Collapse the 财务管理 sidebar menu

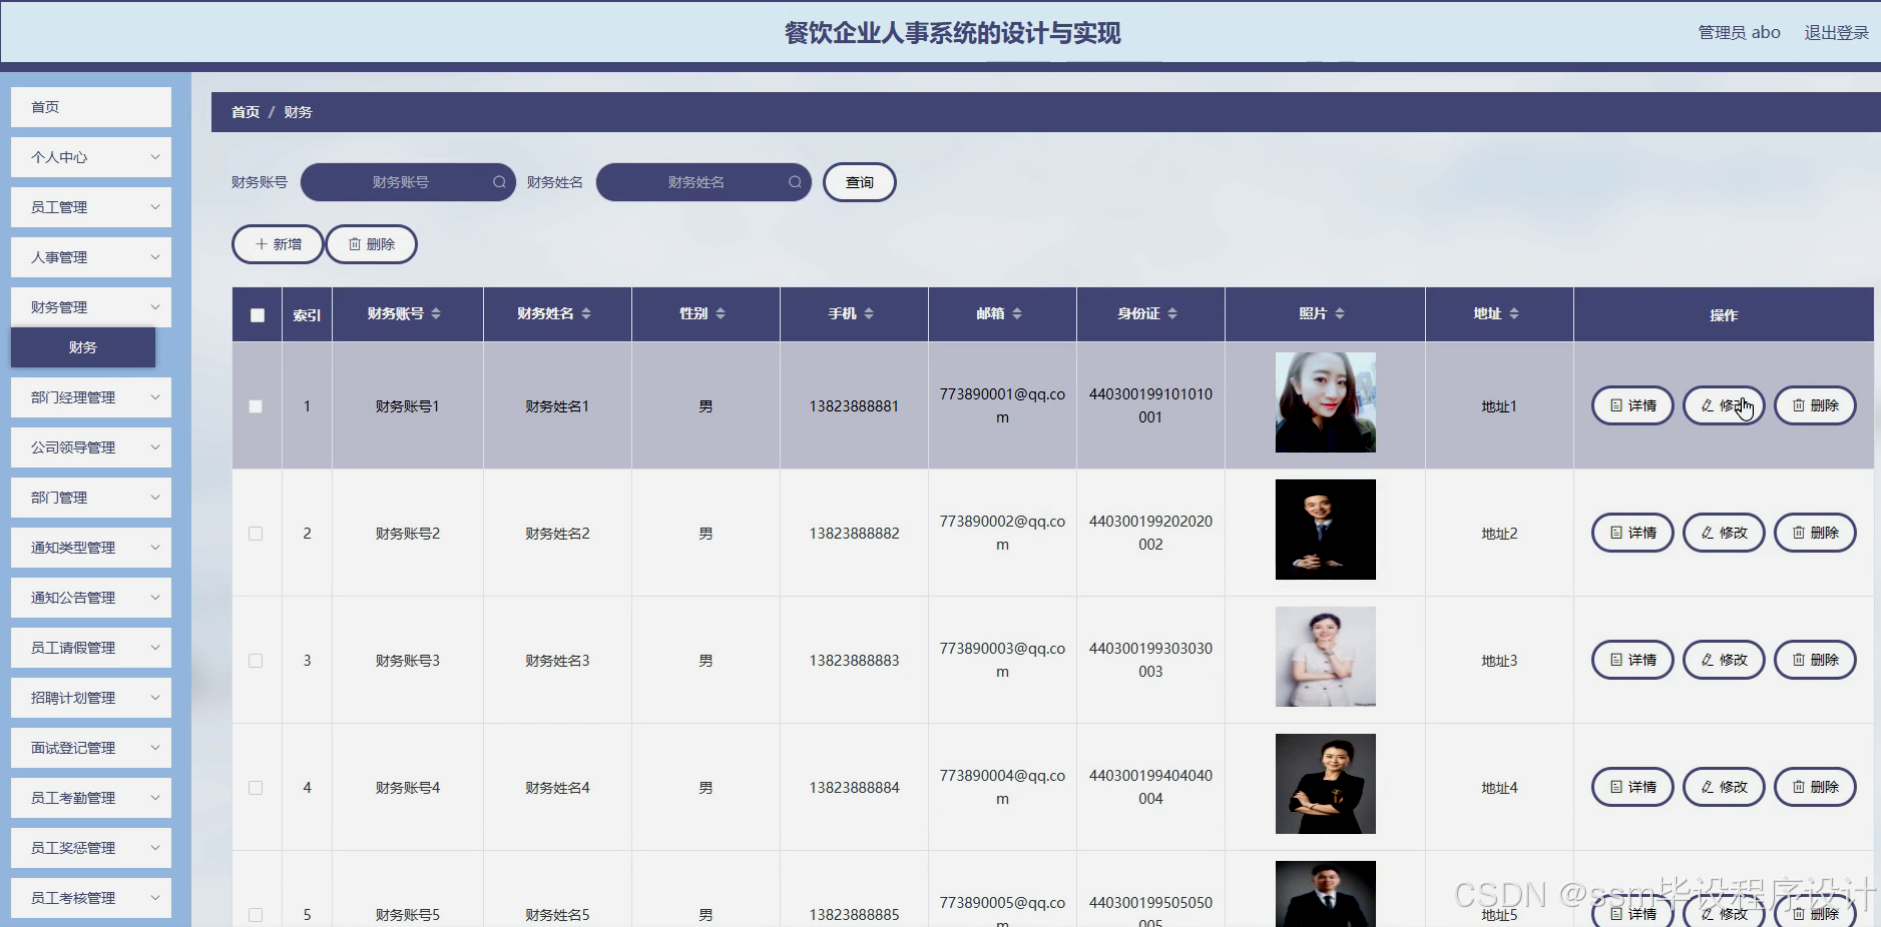click(91, 307)
